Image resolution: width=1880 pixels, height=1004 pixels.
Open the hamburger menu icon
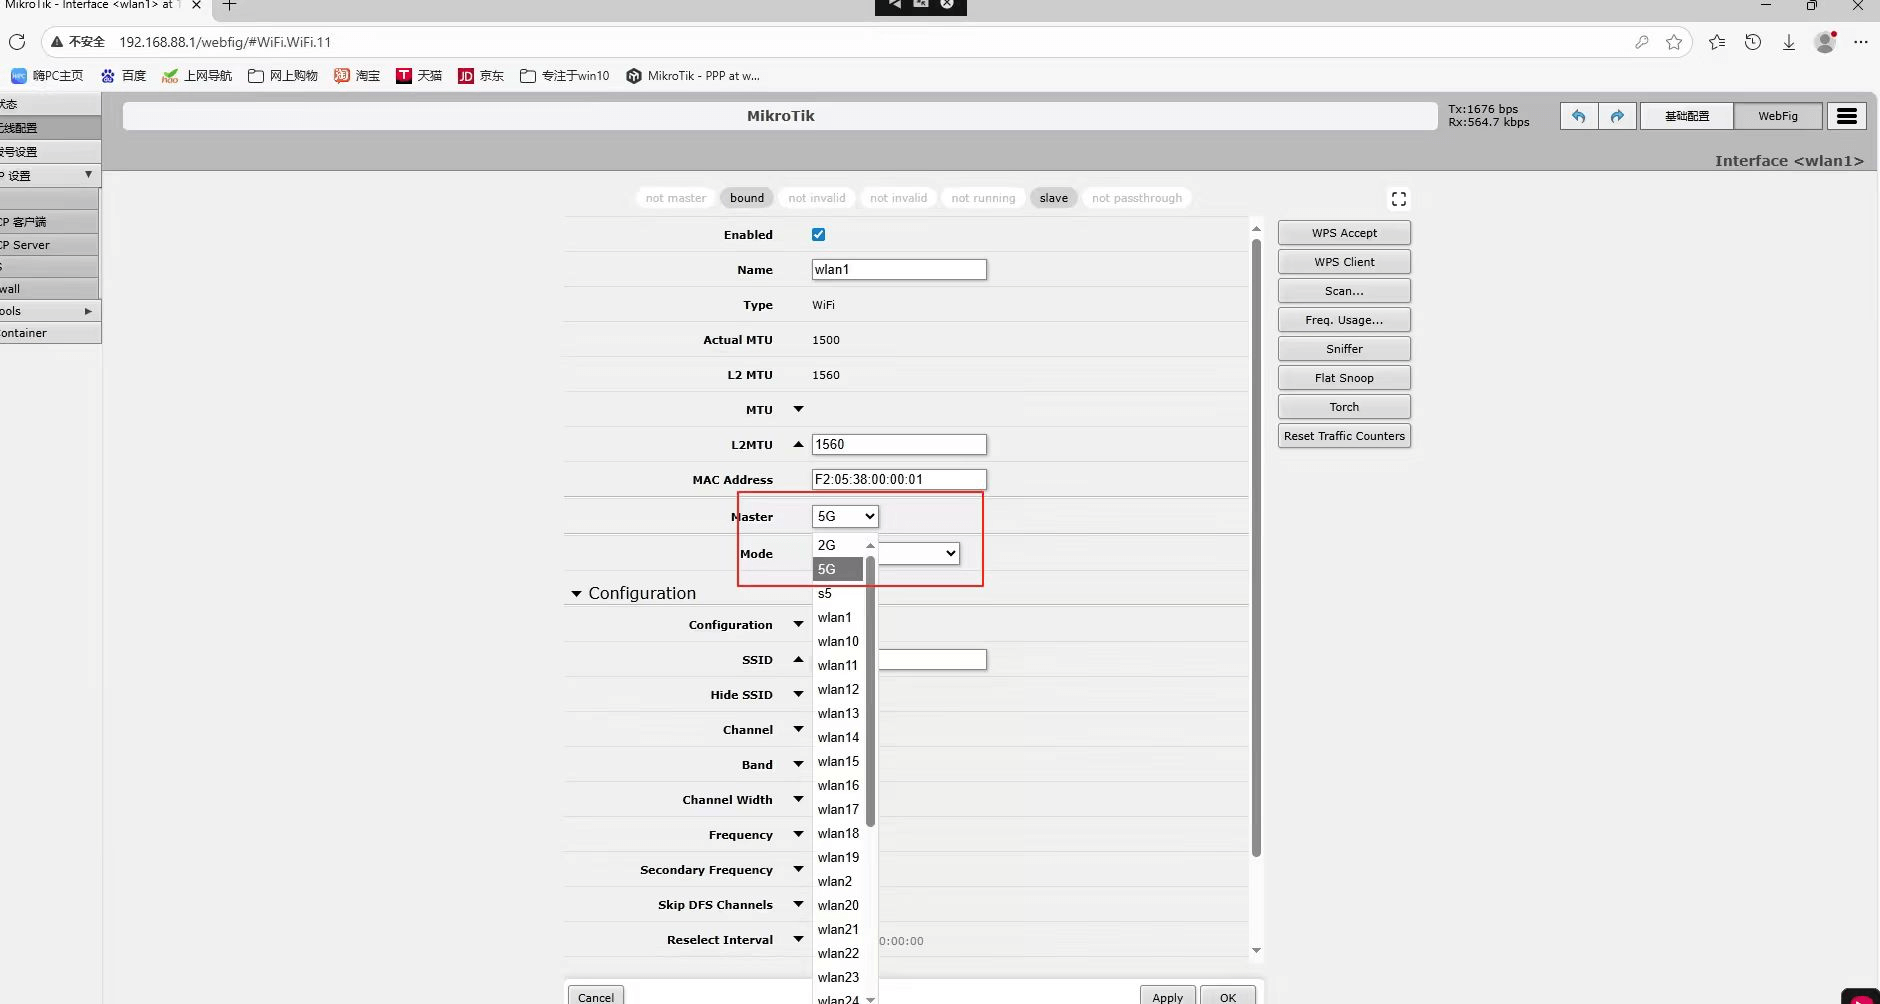pos(1847,116)
